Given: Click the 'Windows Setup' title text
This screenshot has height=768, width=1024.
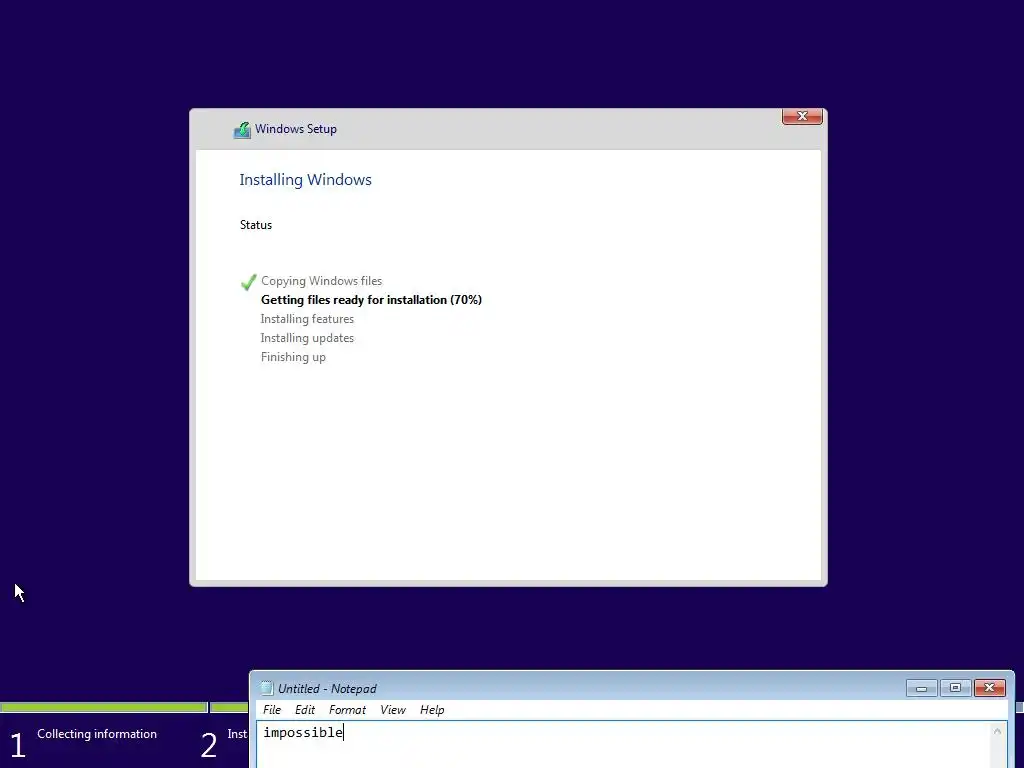Looking at the screenshot, I should (x=296, y=129).
